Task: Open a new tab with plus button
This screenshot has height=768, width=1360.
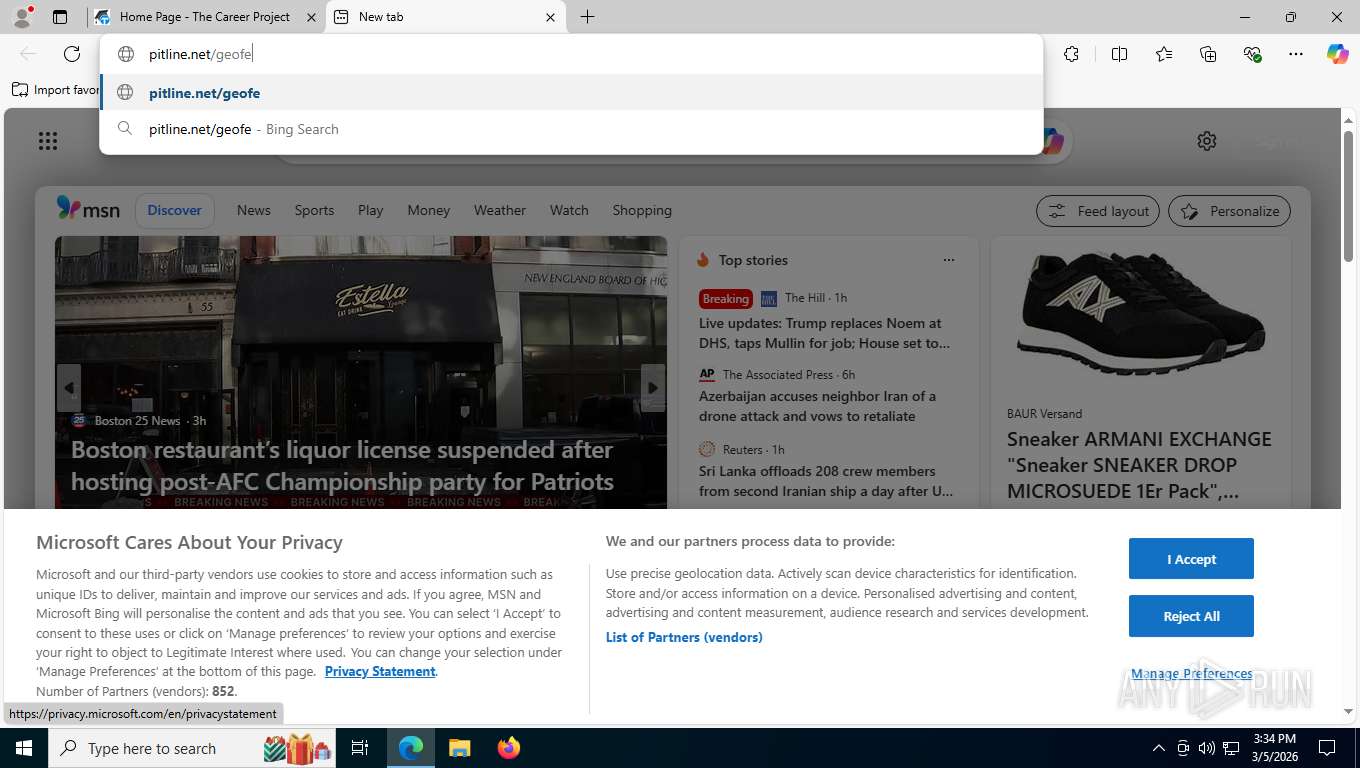Action: (x=587, y=17)
